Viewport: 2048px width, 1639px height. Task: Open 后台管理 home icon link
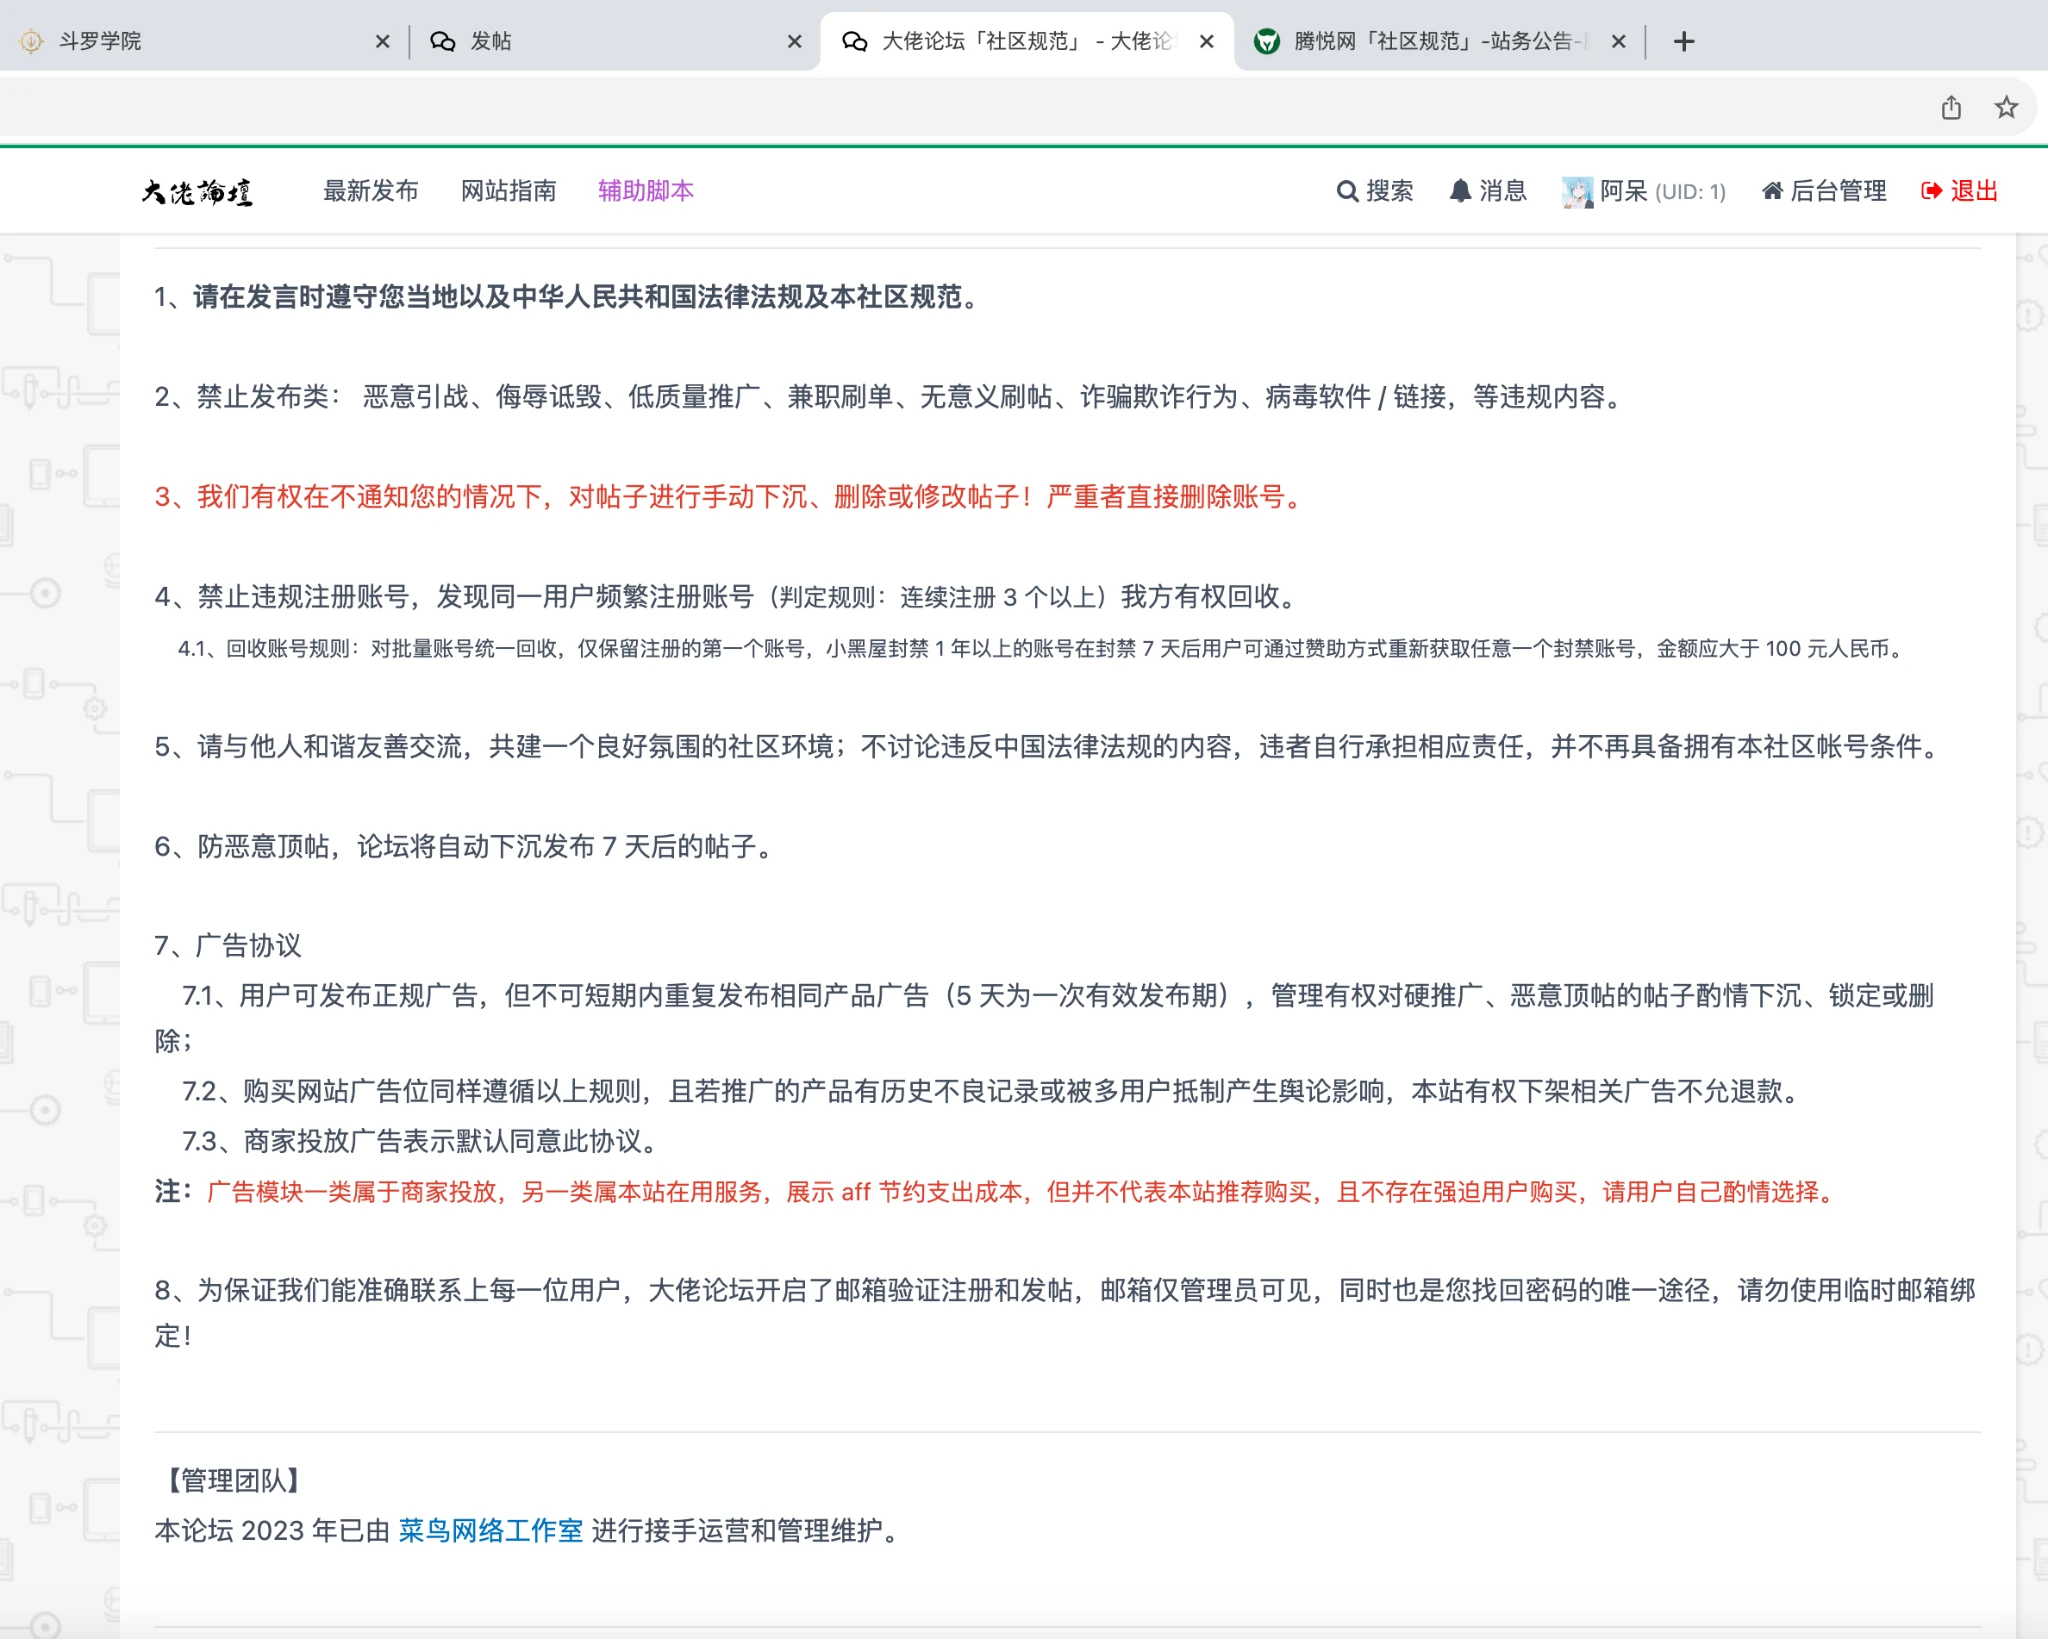pos(1772,191)
